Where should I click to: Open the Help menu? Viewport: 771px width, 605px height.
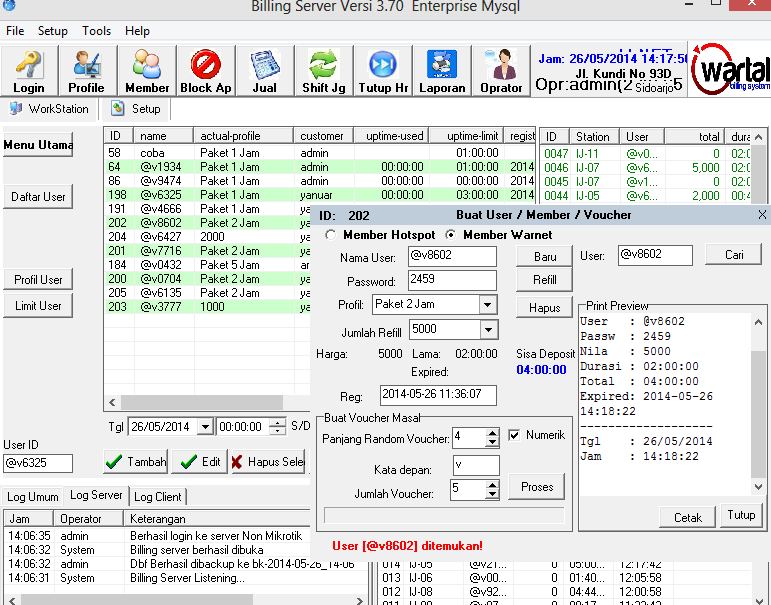coord(137,31)
